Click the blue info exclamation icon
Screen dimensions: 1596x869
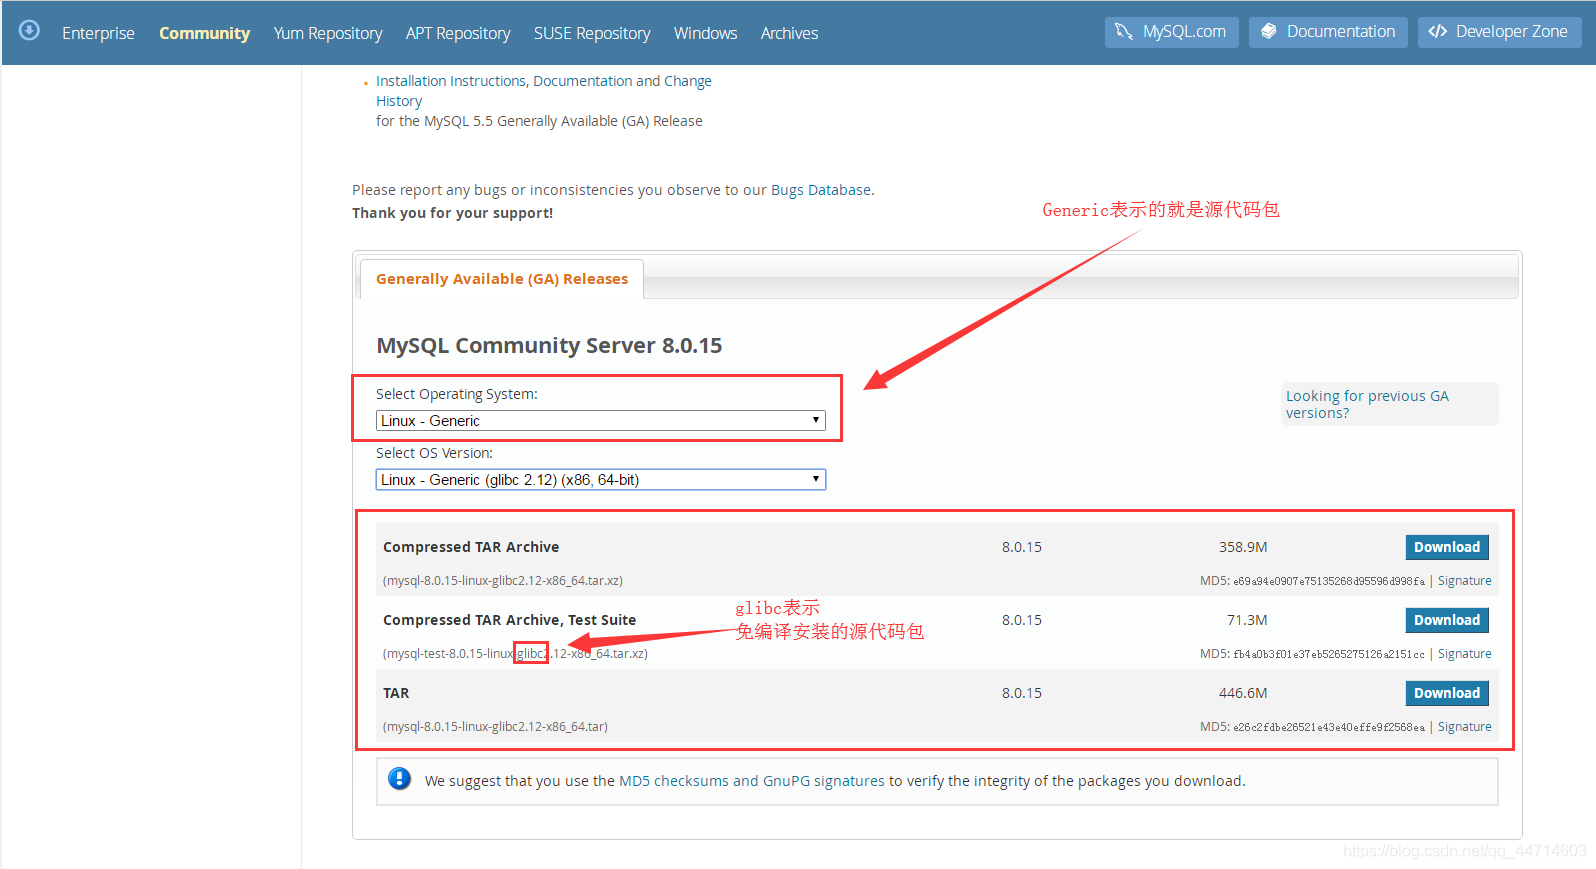tap(399, 779)
